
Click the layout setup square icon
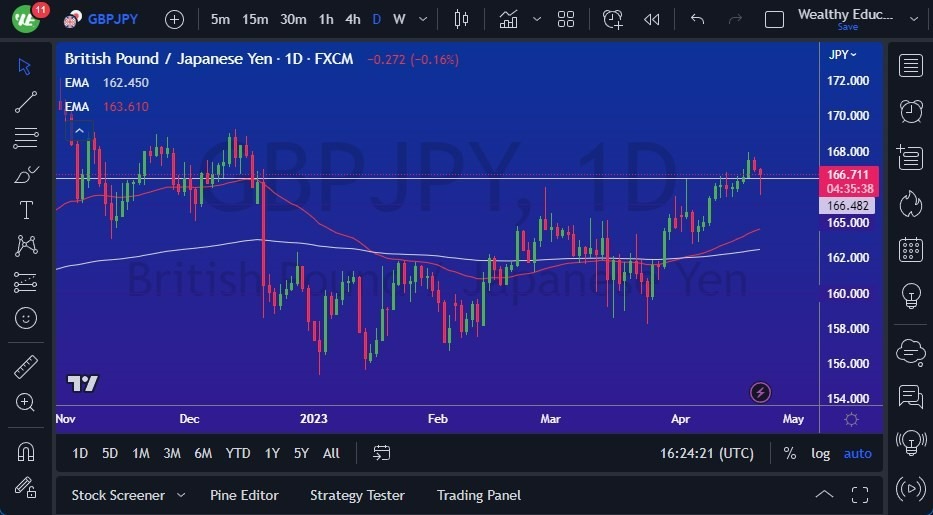[774, 20]
